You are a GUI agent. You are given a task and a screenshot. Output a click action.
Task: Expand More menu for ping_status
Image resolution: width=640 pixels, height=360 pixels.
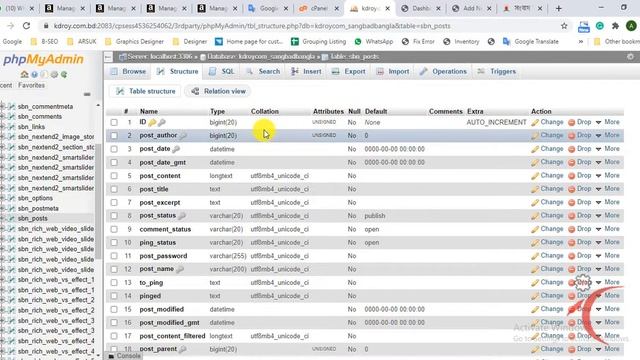(x=608, y=242)
